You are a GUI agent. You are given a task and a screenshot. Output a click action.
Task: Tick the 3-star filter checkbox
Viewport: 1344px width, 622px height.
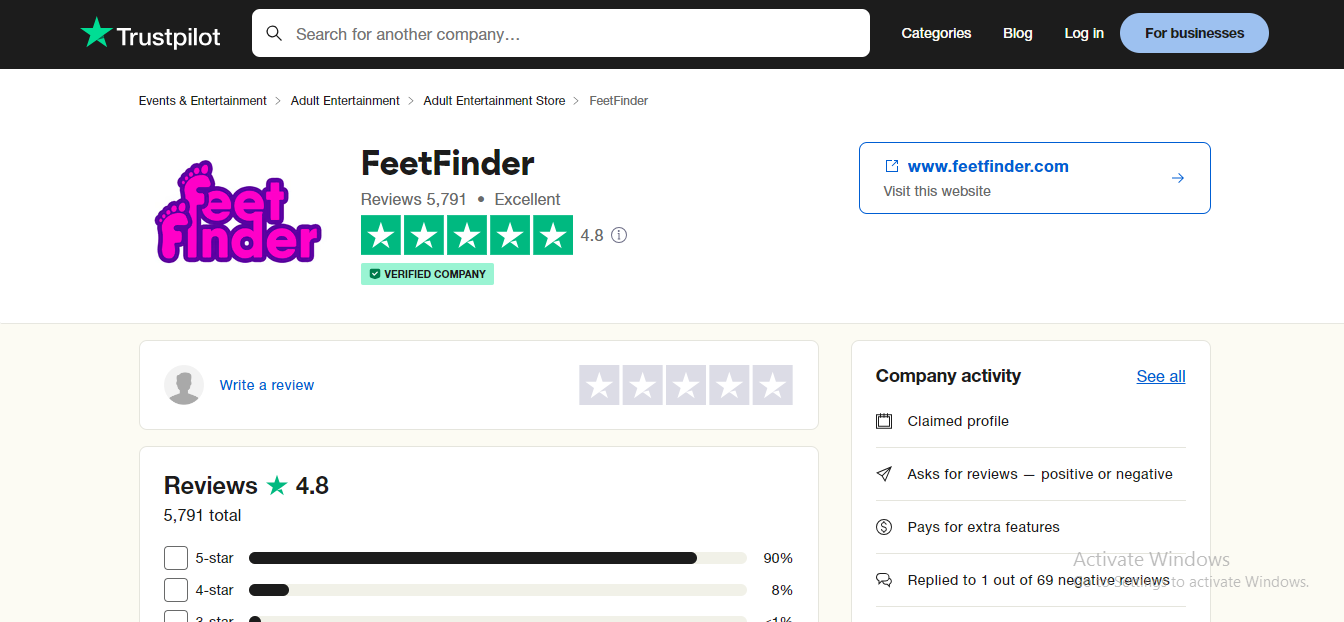pyautogui.click(x=176, y=618)
